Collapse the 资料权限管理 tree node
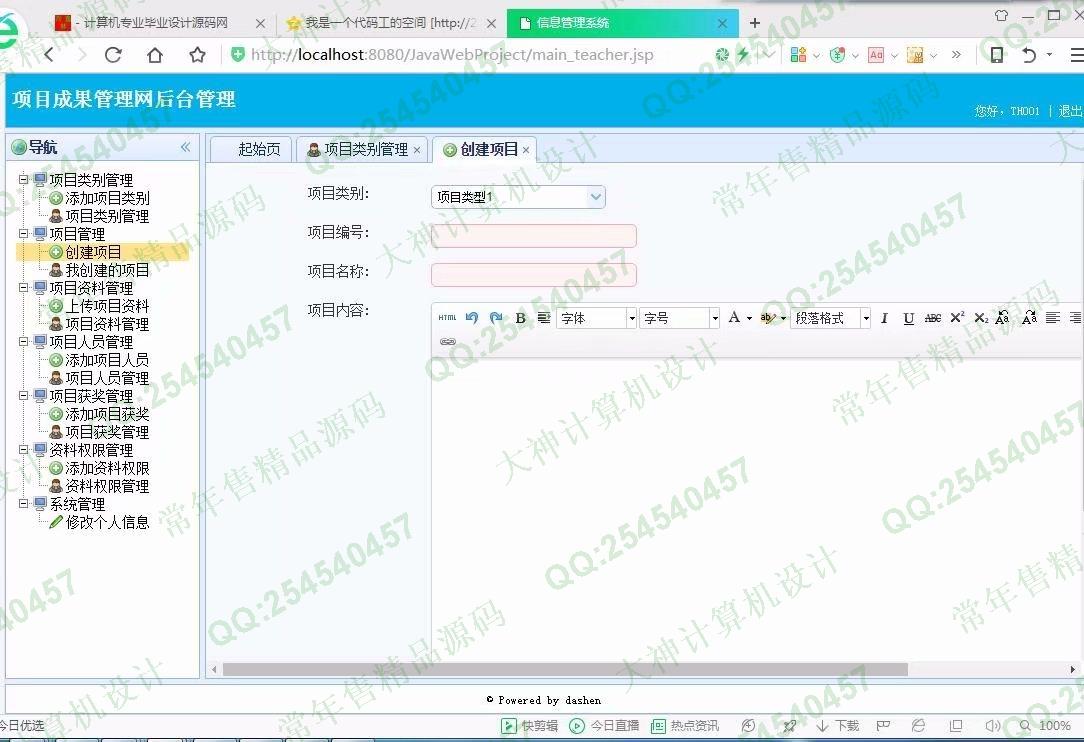 coord(24,449)
